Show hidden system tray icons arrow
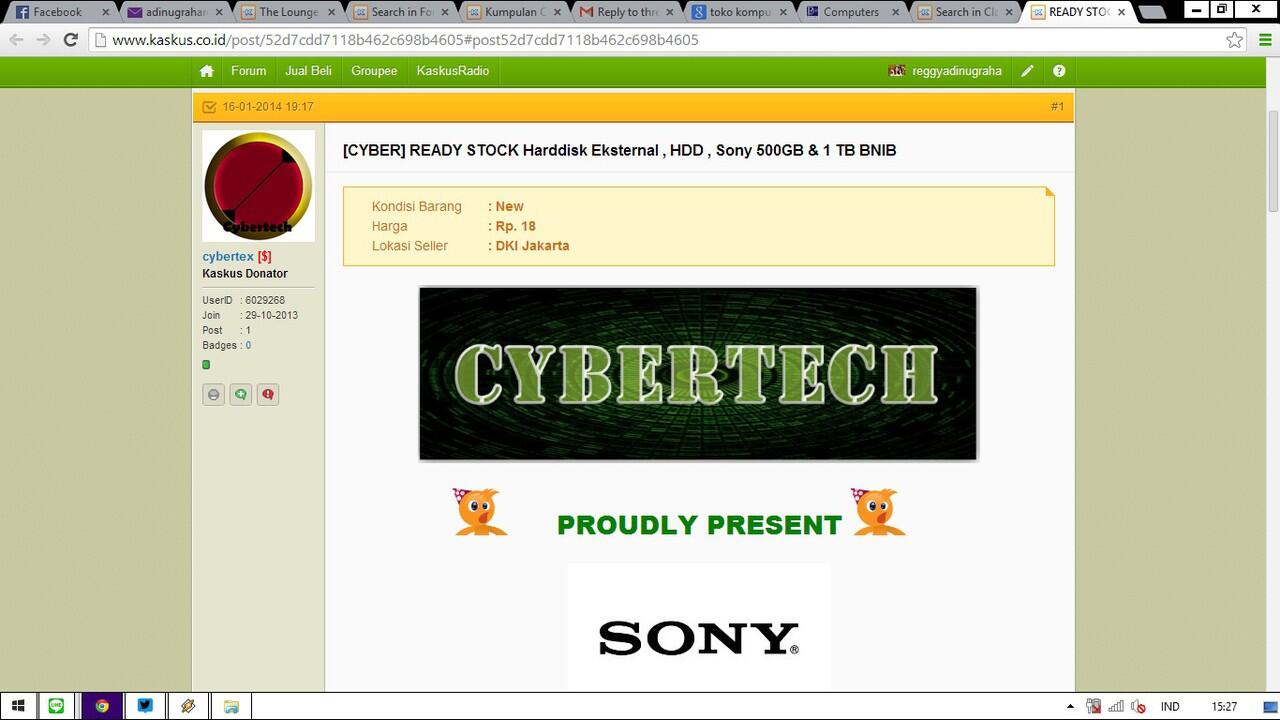The height and width of the screenshot is (720, 1280). pyautogui.click(x=1070, y=706)
